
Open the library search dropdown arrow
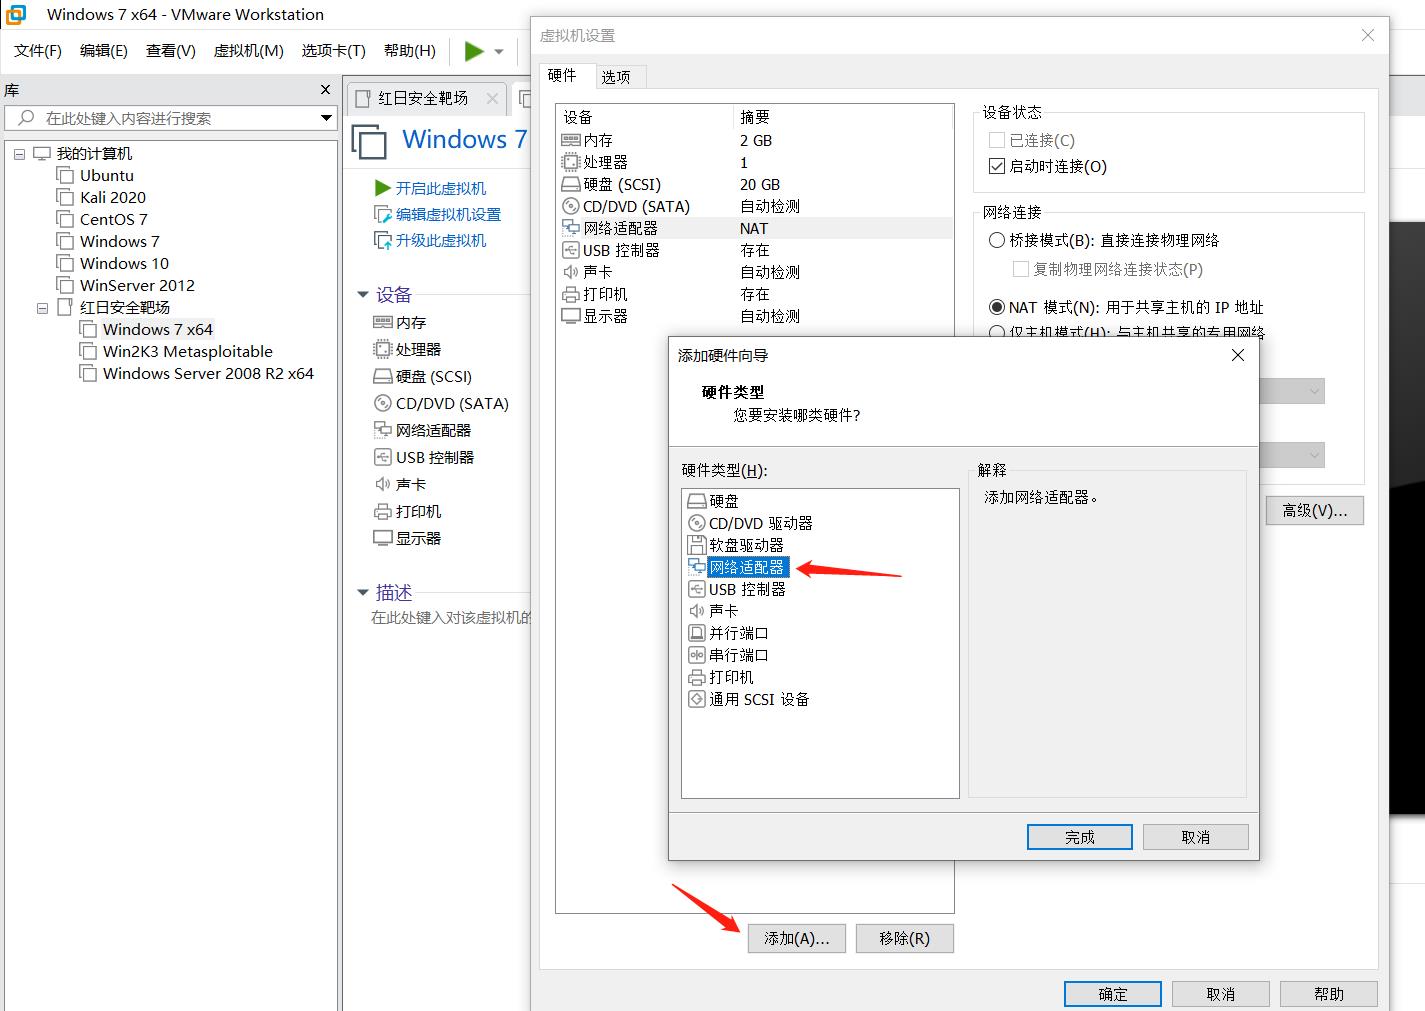pyautogui.click(x=326, y=118)
